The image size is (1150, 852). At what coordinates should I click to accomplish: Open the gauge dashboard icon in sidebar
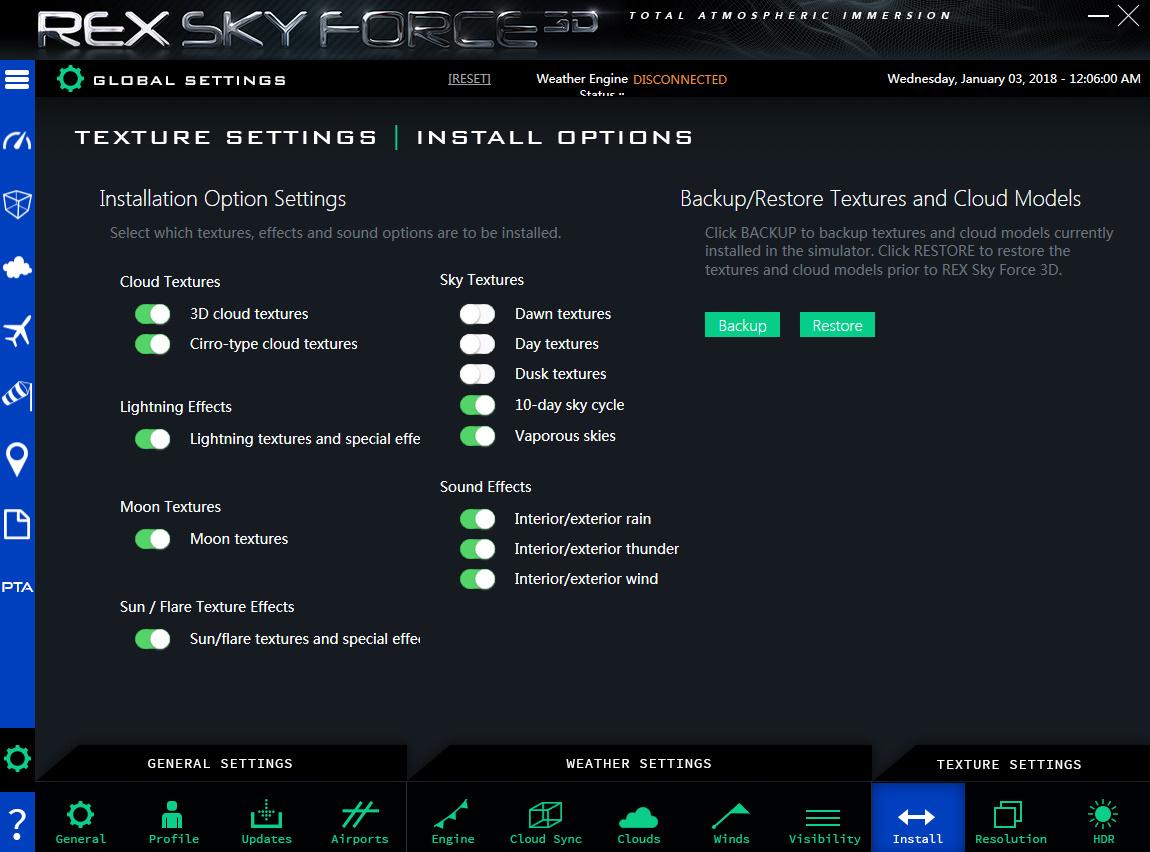pyautogui.click(x=17, y=140)
